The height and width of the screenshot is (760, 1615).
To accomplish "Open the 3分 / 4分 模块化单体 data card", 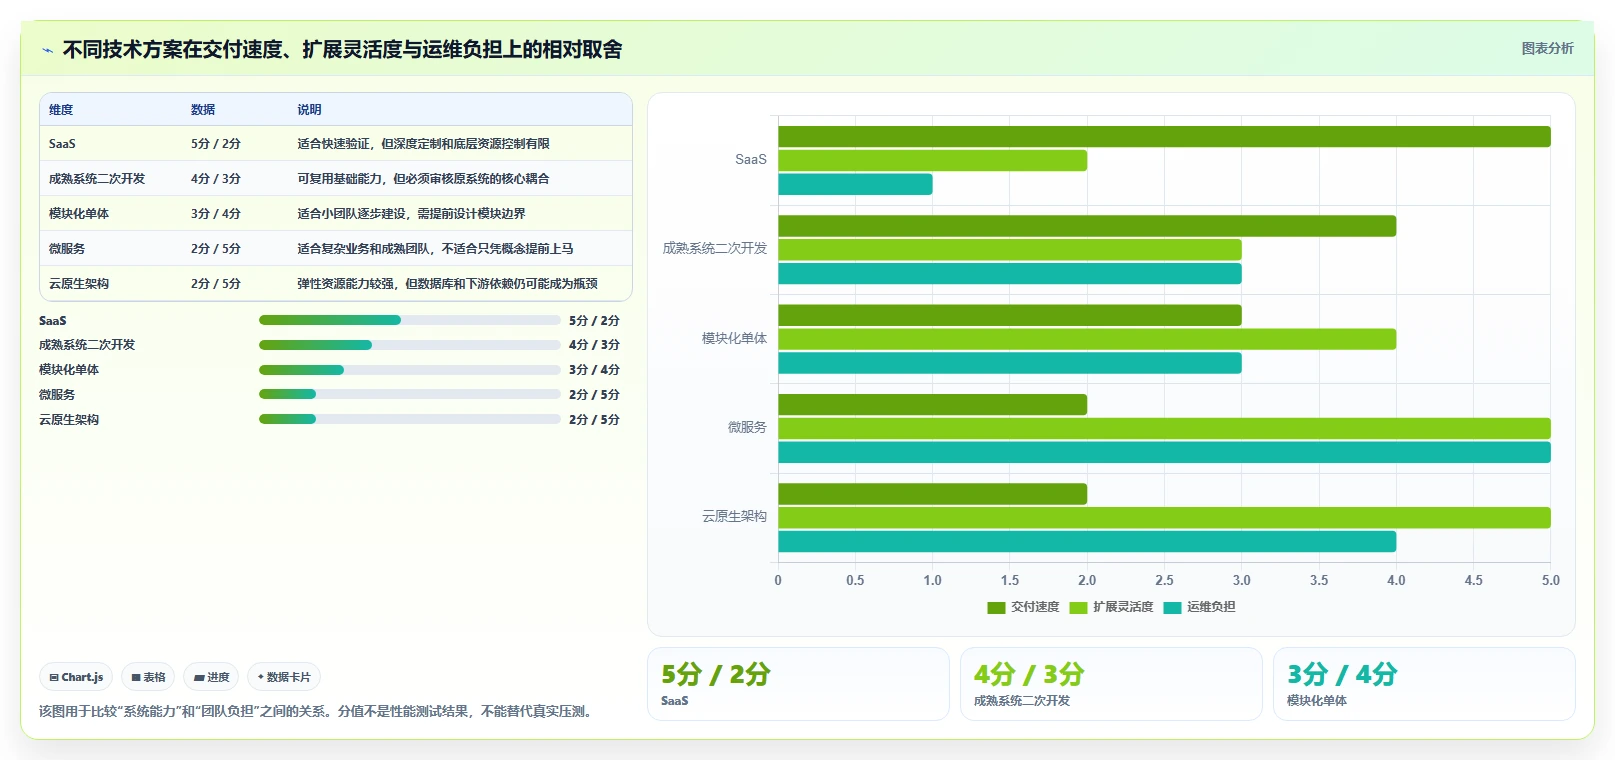I will pyautogui.click(x=1424, y=684).
